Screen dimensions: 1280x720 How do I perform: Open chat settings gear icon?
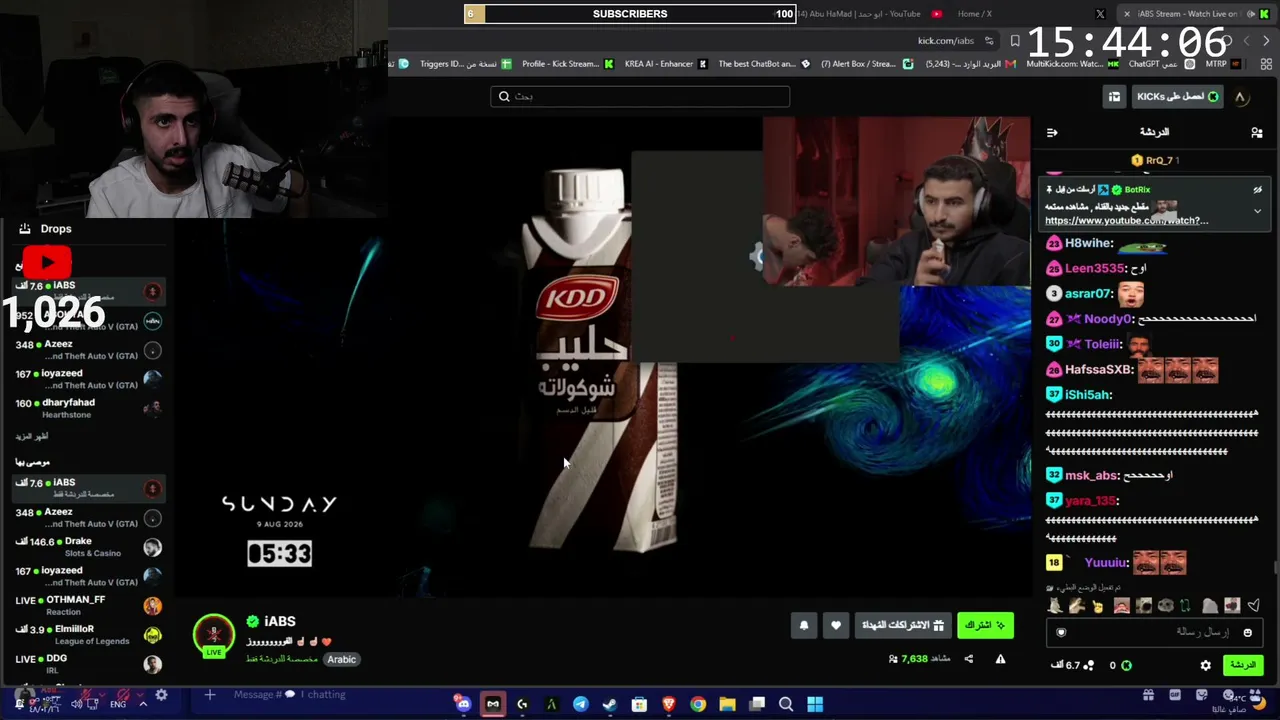tap(1206, 665)
